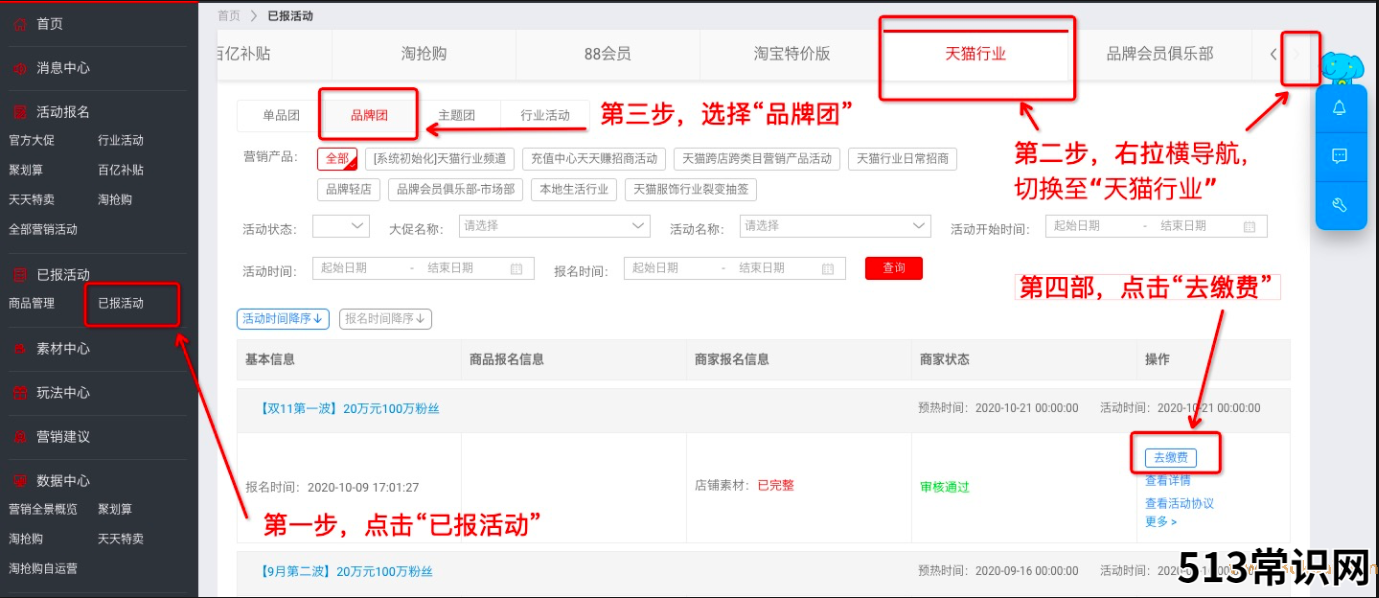1379x598 pixels.
Task: Choose the 品牌轻店 filter
Action: 348,188
